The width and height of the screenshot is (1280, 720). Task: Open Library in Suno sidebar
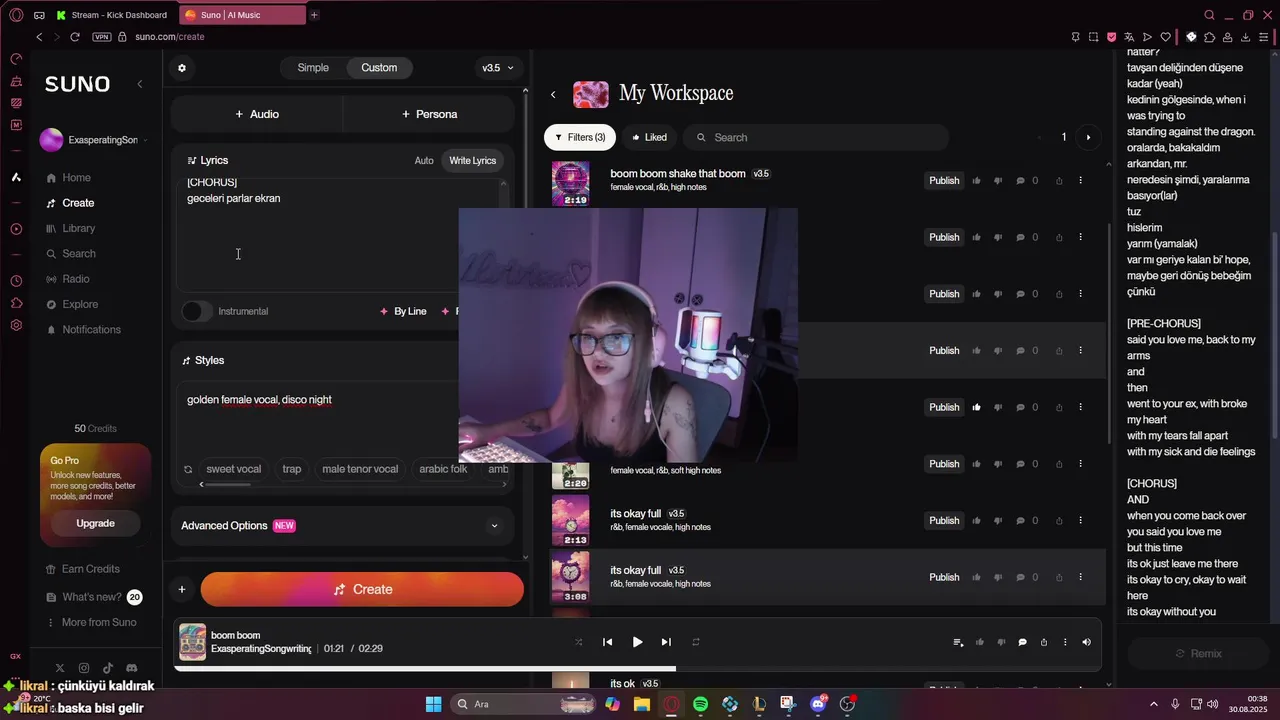coord(70,228)
